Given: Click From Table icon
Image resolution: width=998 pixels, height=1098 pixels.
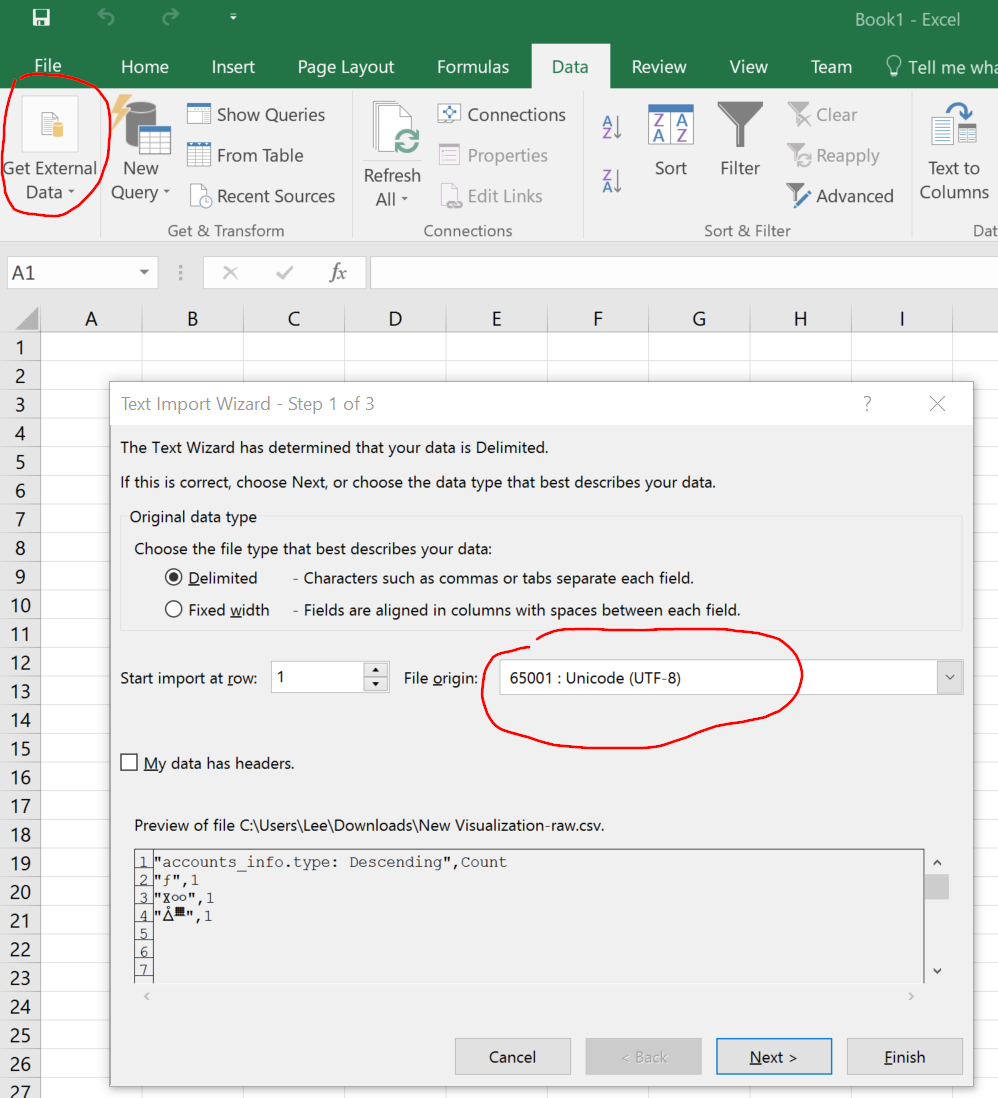Looking at the screenshot, I should (x=199, y=155).
